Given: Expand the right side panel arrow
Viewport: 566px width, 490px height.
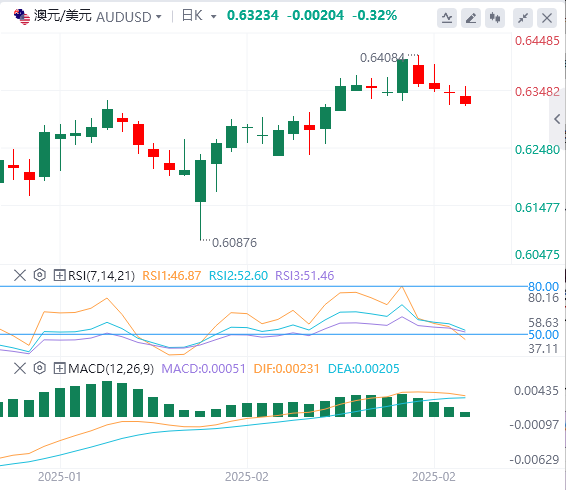Looking at the screenshot, I should [x=557, y=119].
